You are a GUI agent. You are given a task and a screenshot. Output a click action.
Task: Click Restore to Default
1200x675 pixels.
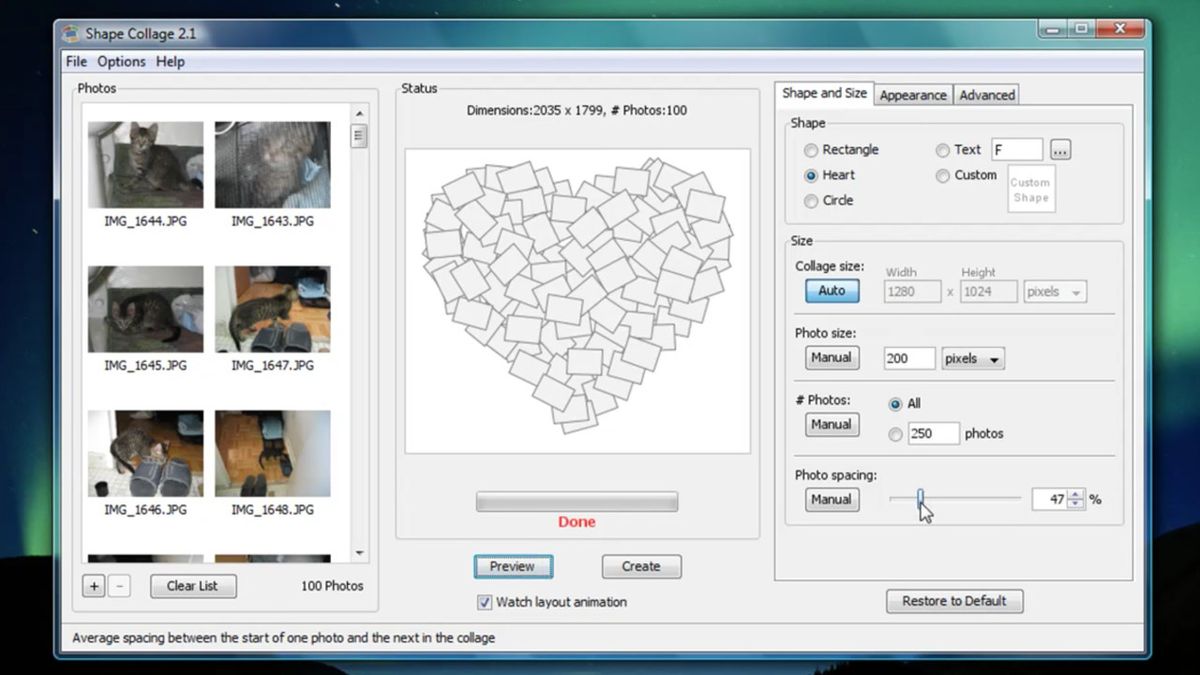tap(954, 601)
